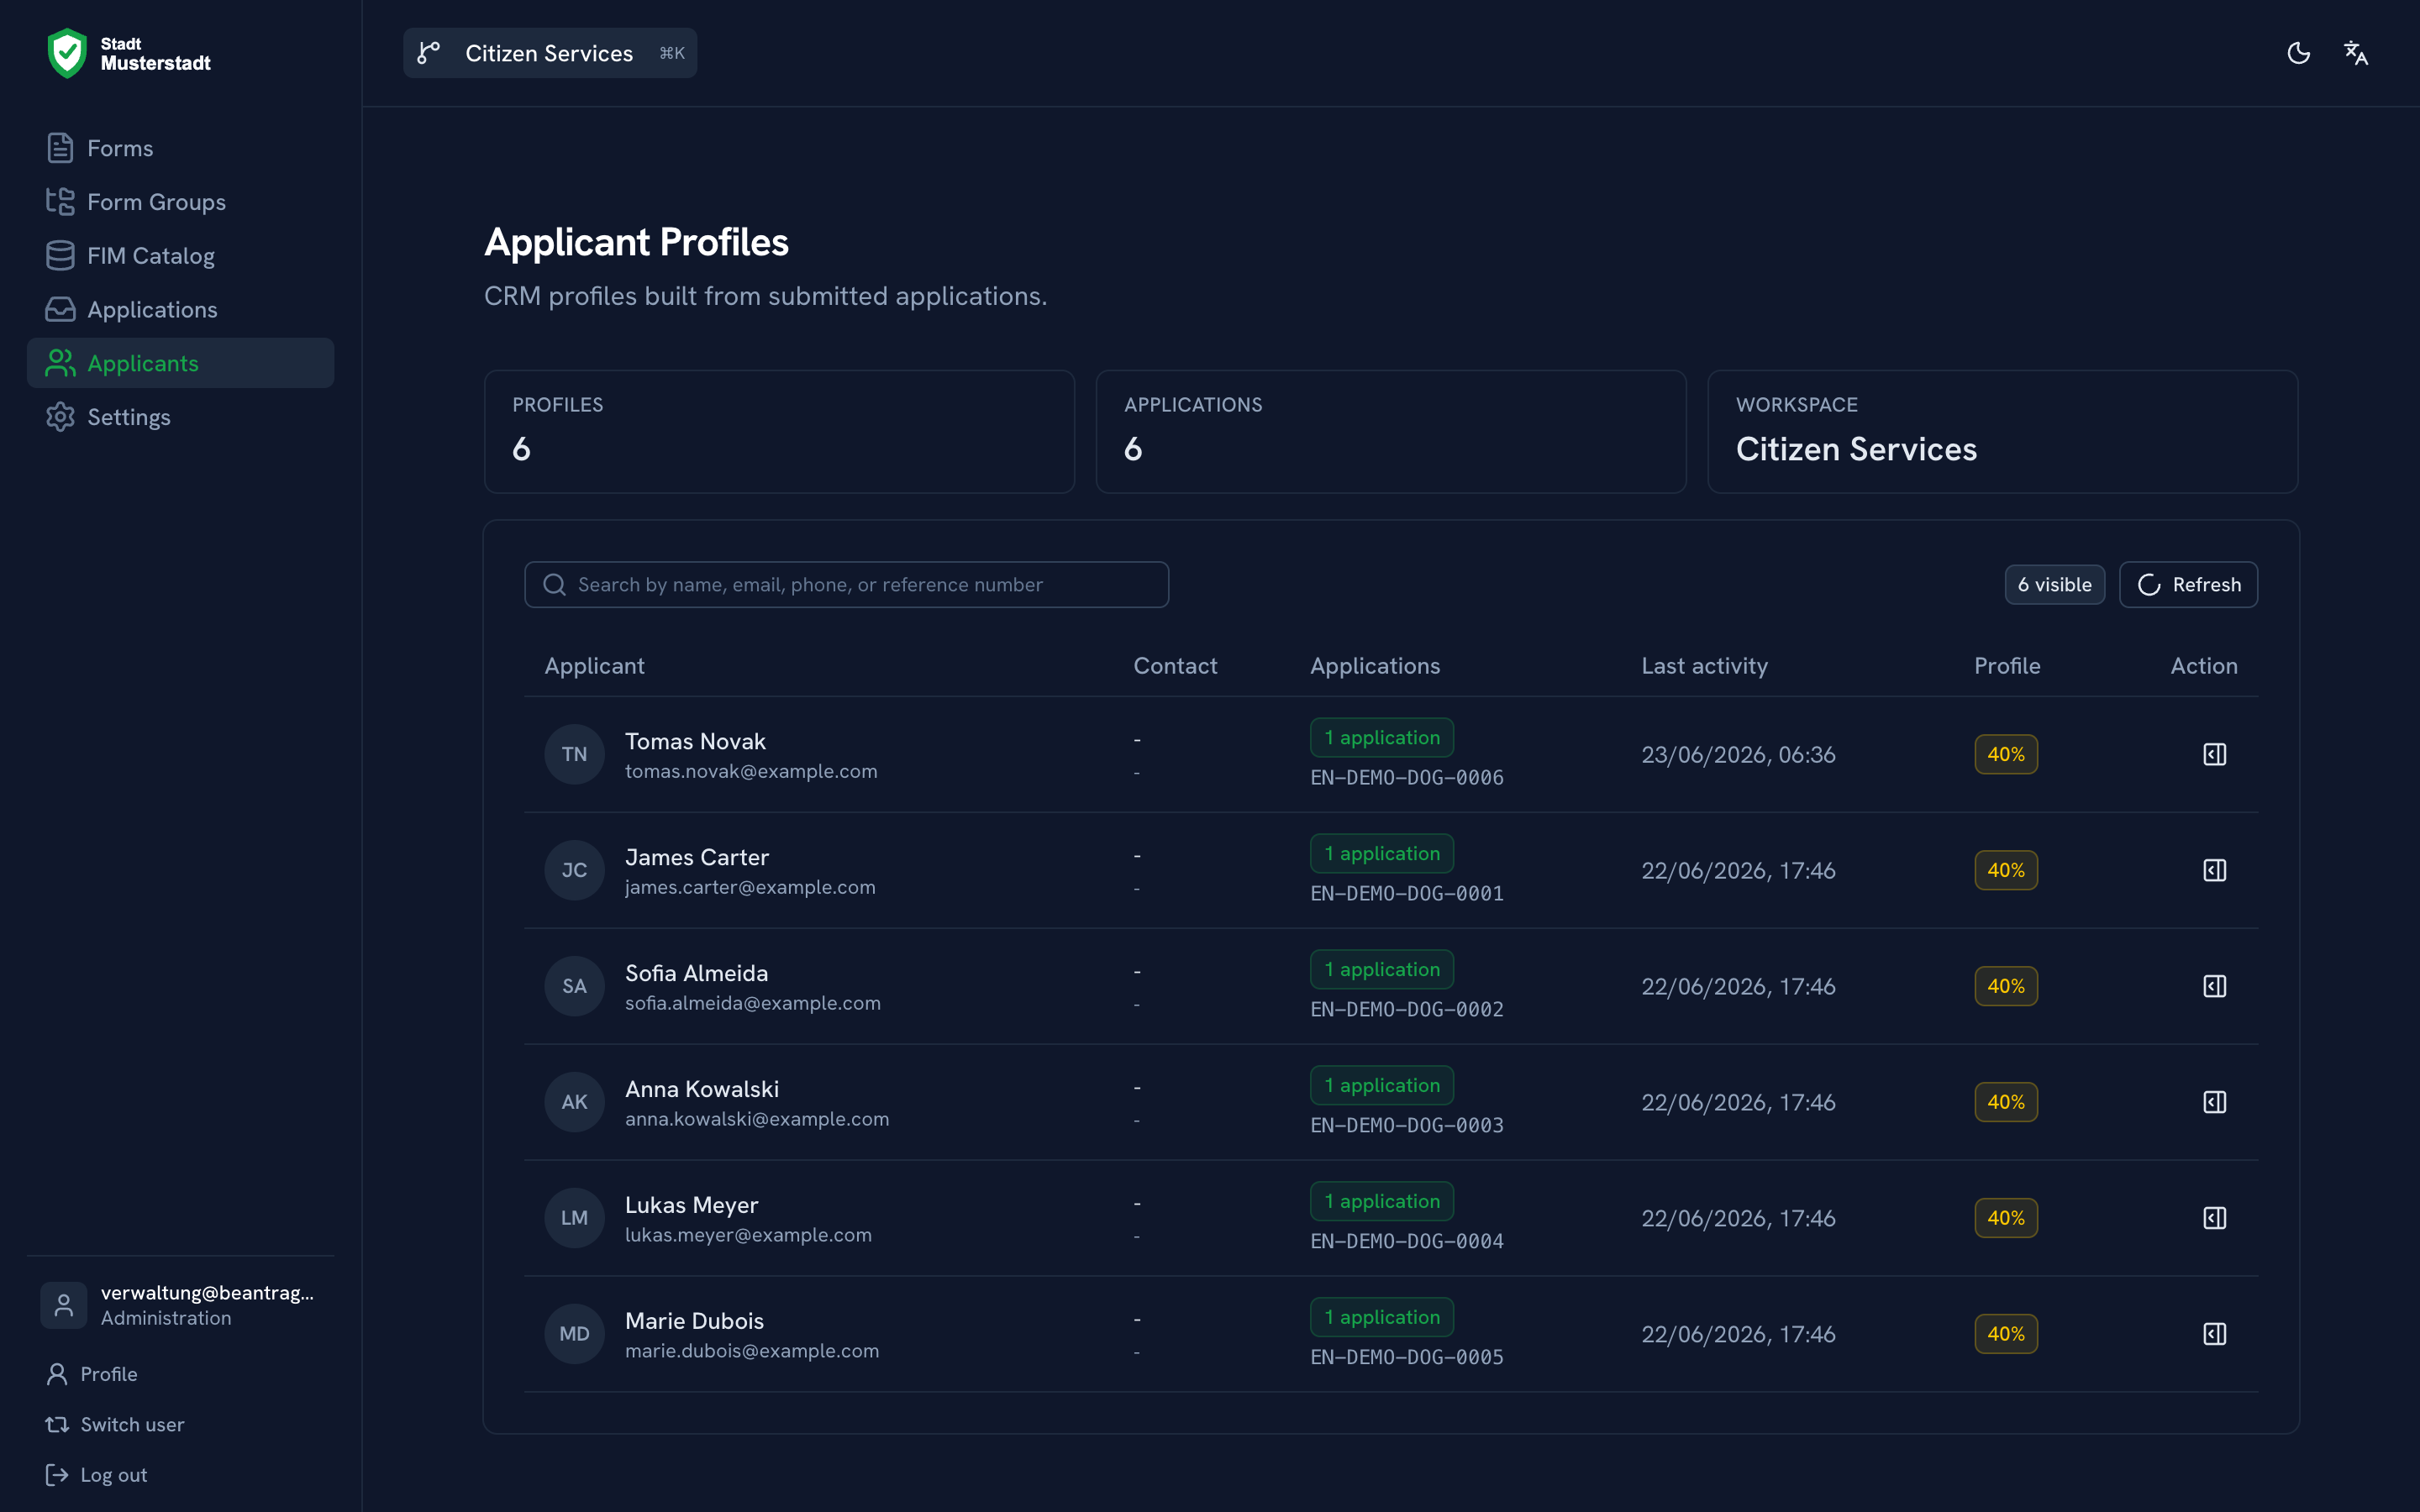Go to FIM Catalog
The width and height of the screenshot is (2420, 1512).
pyautogui.click(x=180, y=256)
